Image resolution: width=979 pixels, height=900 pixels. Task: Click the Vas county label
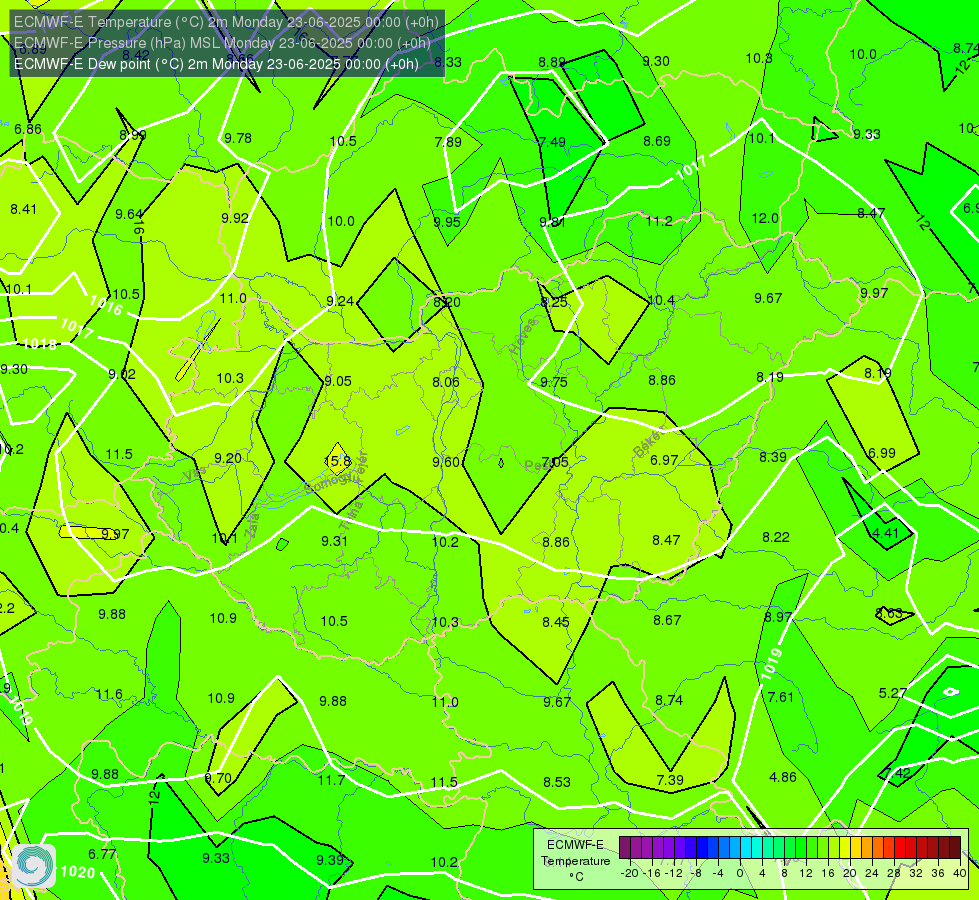coord(194,473)
